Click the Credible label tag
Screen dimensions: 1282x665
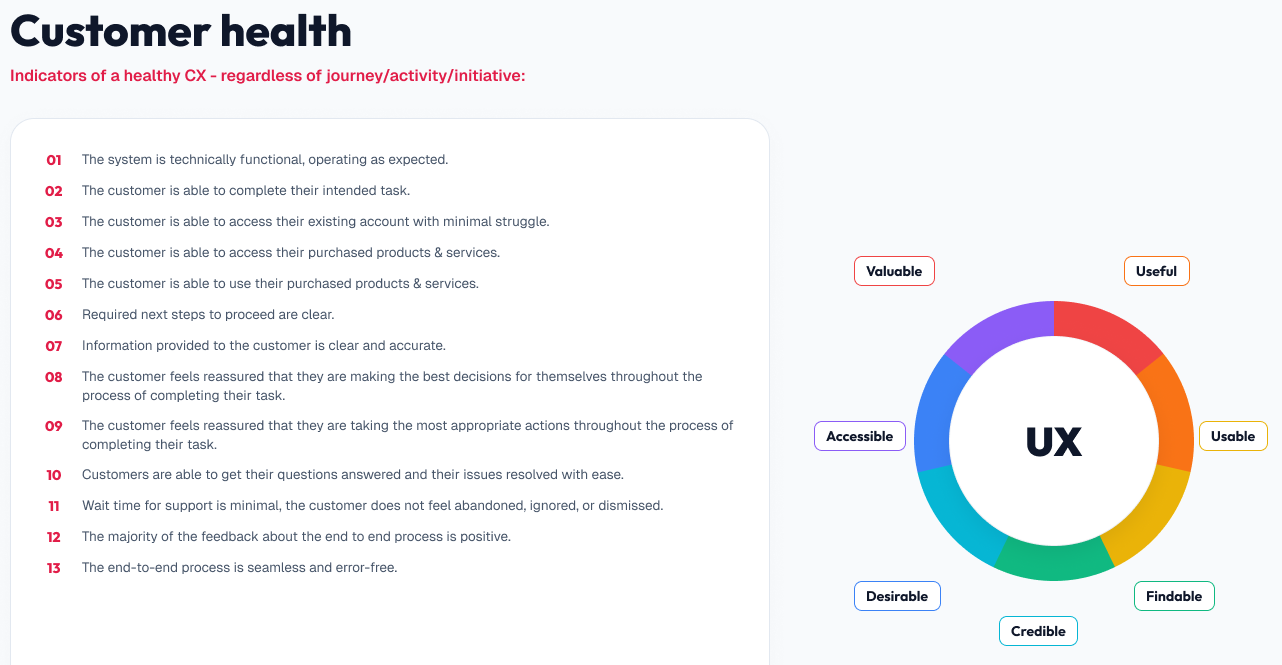pyautogui.click(x=1038, y=631)
